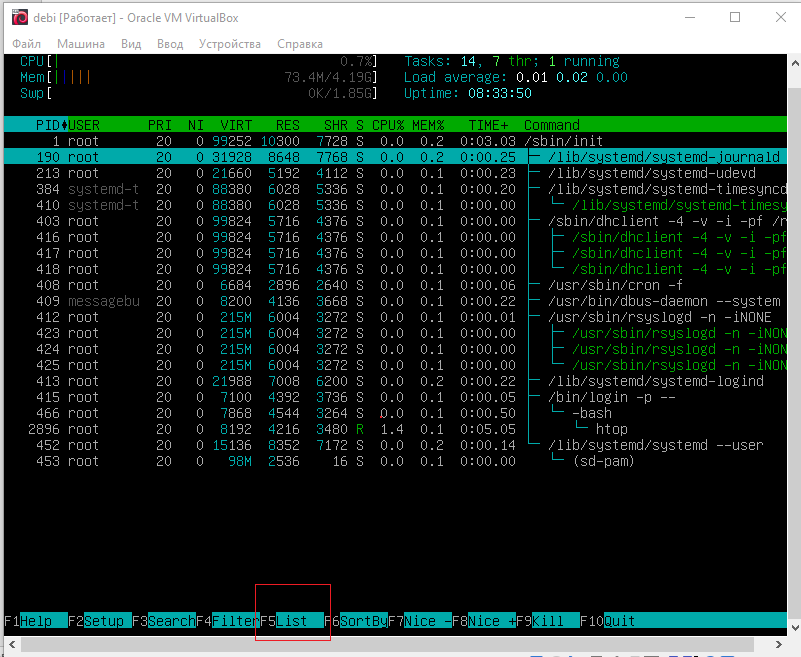Select the systemd-udevd process row

(395, 173)
